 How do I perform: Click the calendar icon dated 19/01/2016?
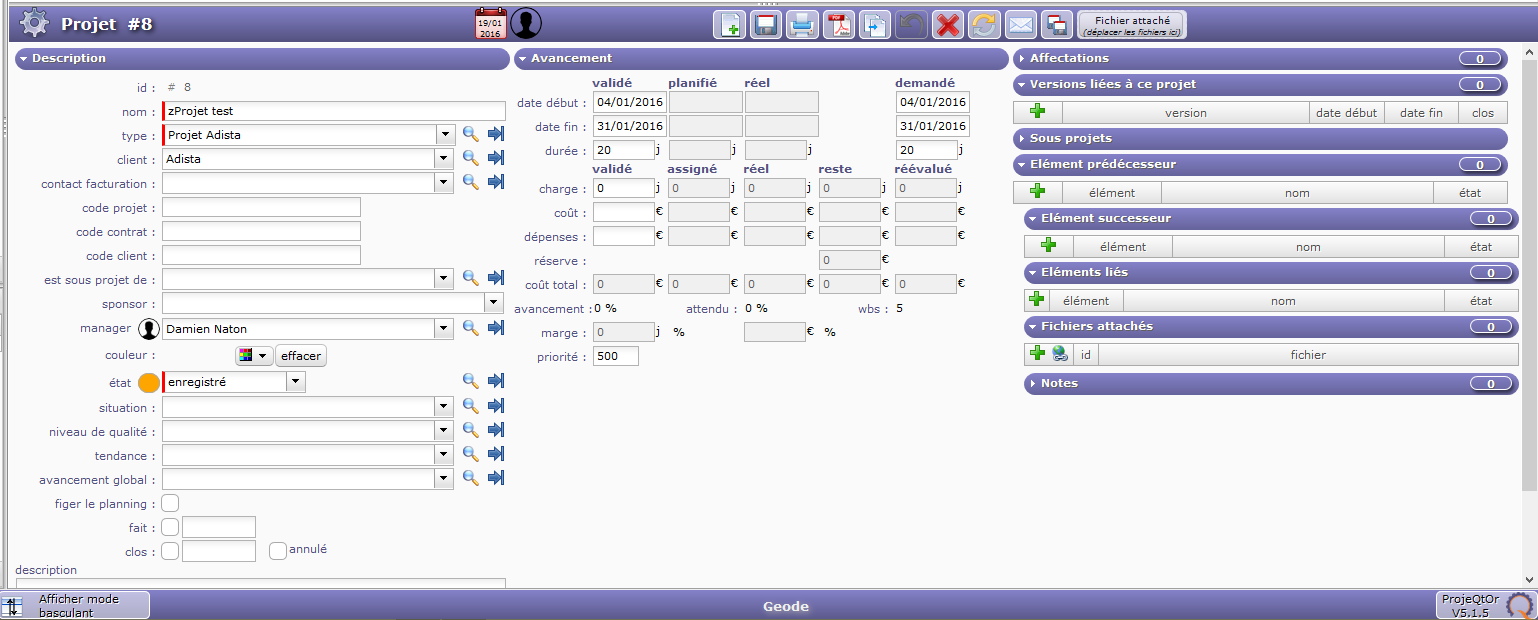point(490,24)
